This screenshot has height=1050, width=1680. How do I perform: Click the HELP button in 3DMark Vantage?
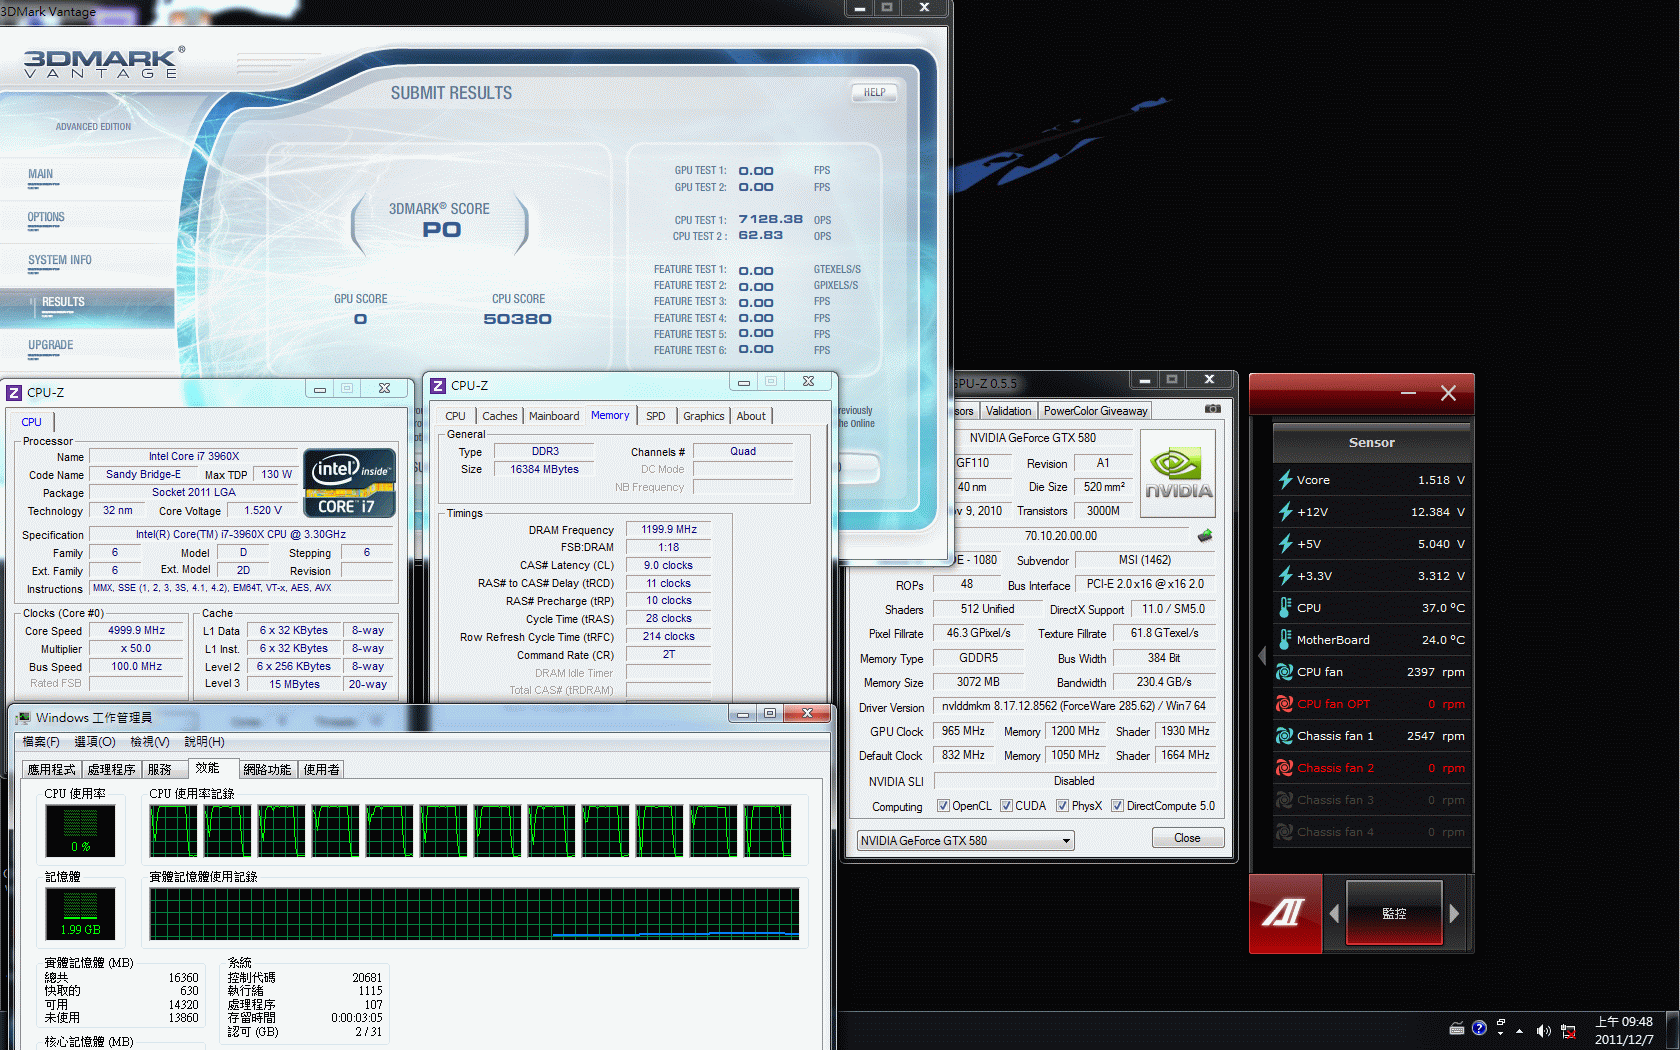point(875,93)
